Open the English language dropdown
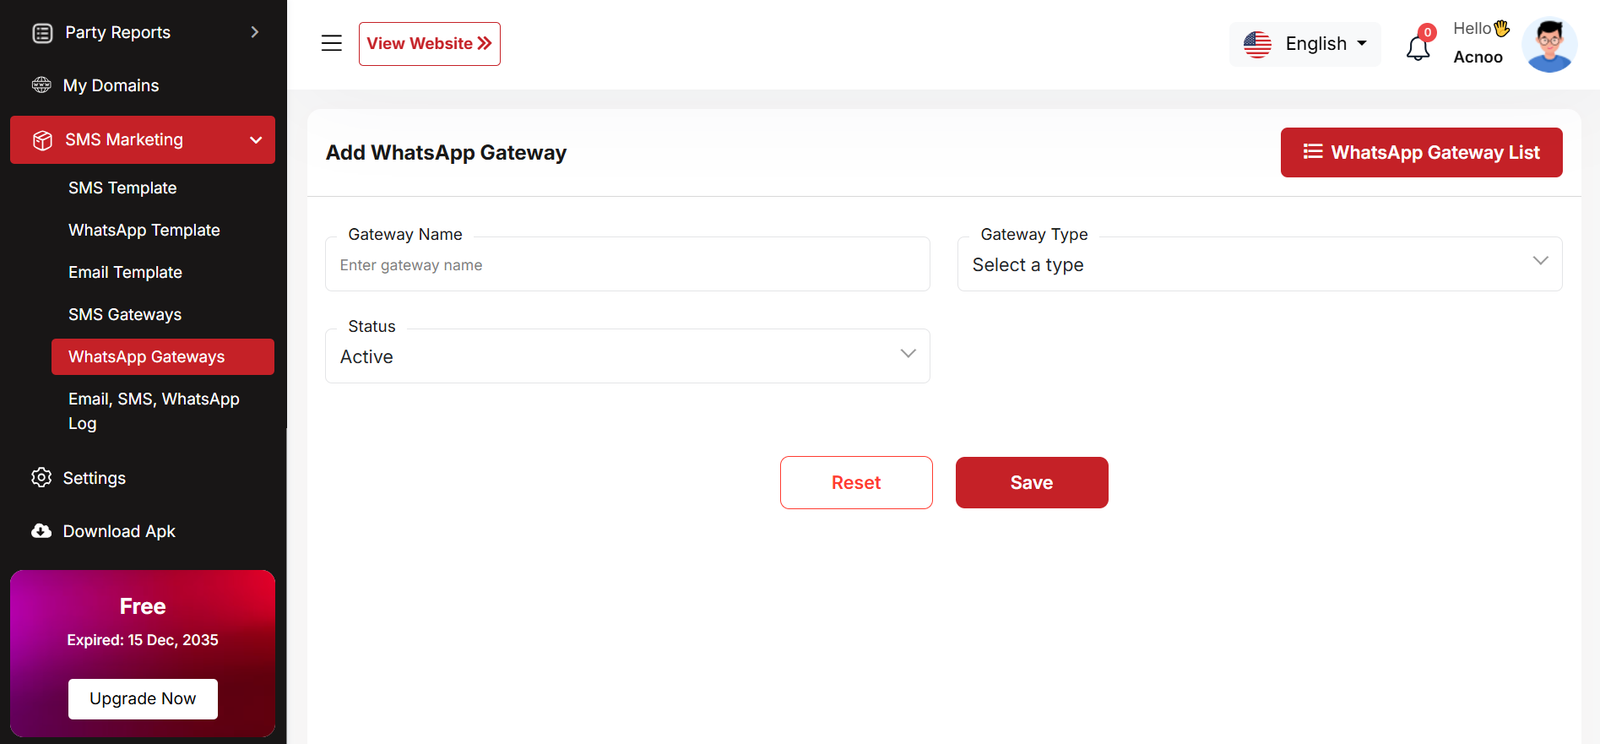Viewport: 1600px width, 744px height. (x=1305, y=44)
